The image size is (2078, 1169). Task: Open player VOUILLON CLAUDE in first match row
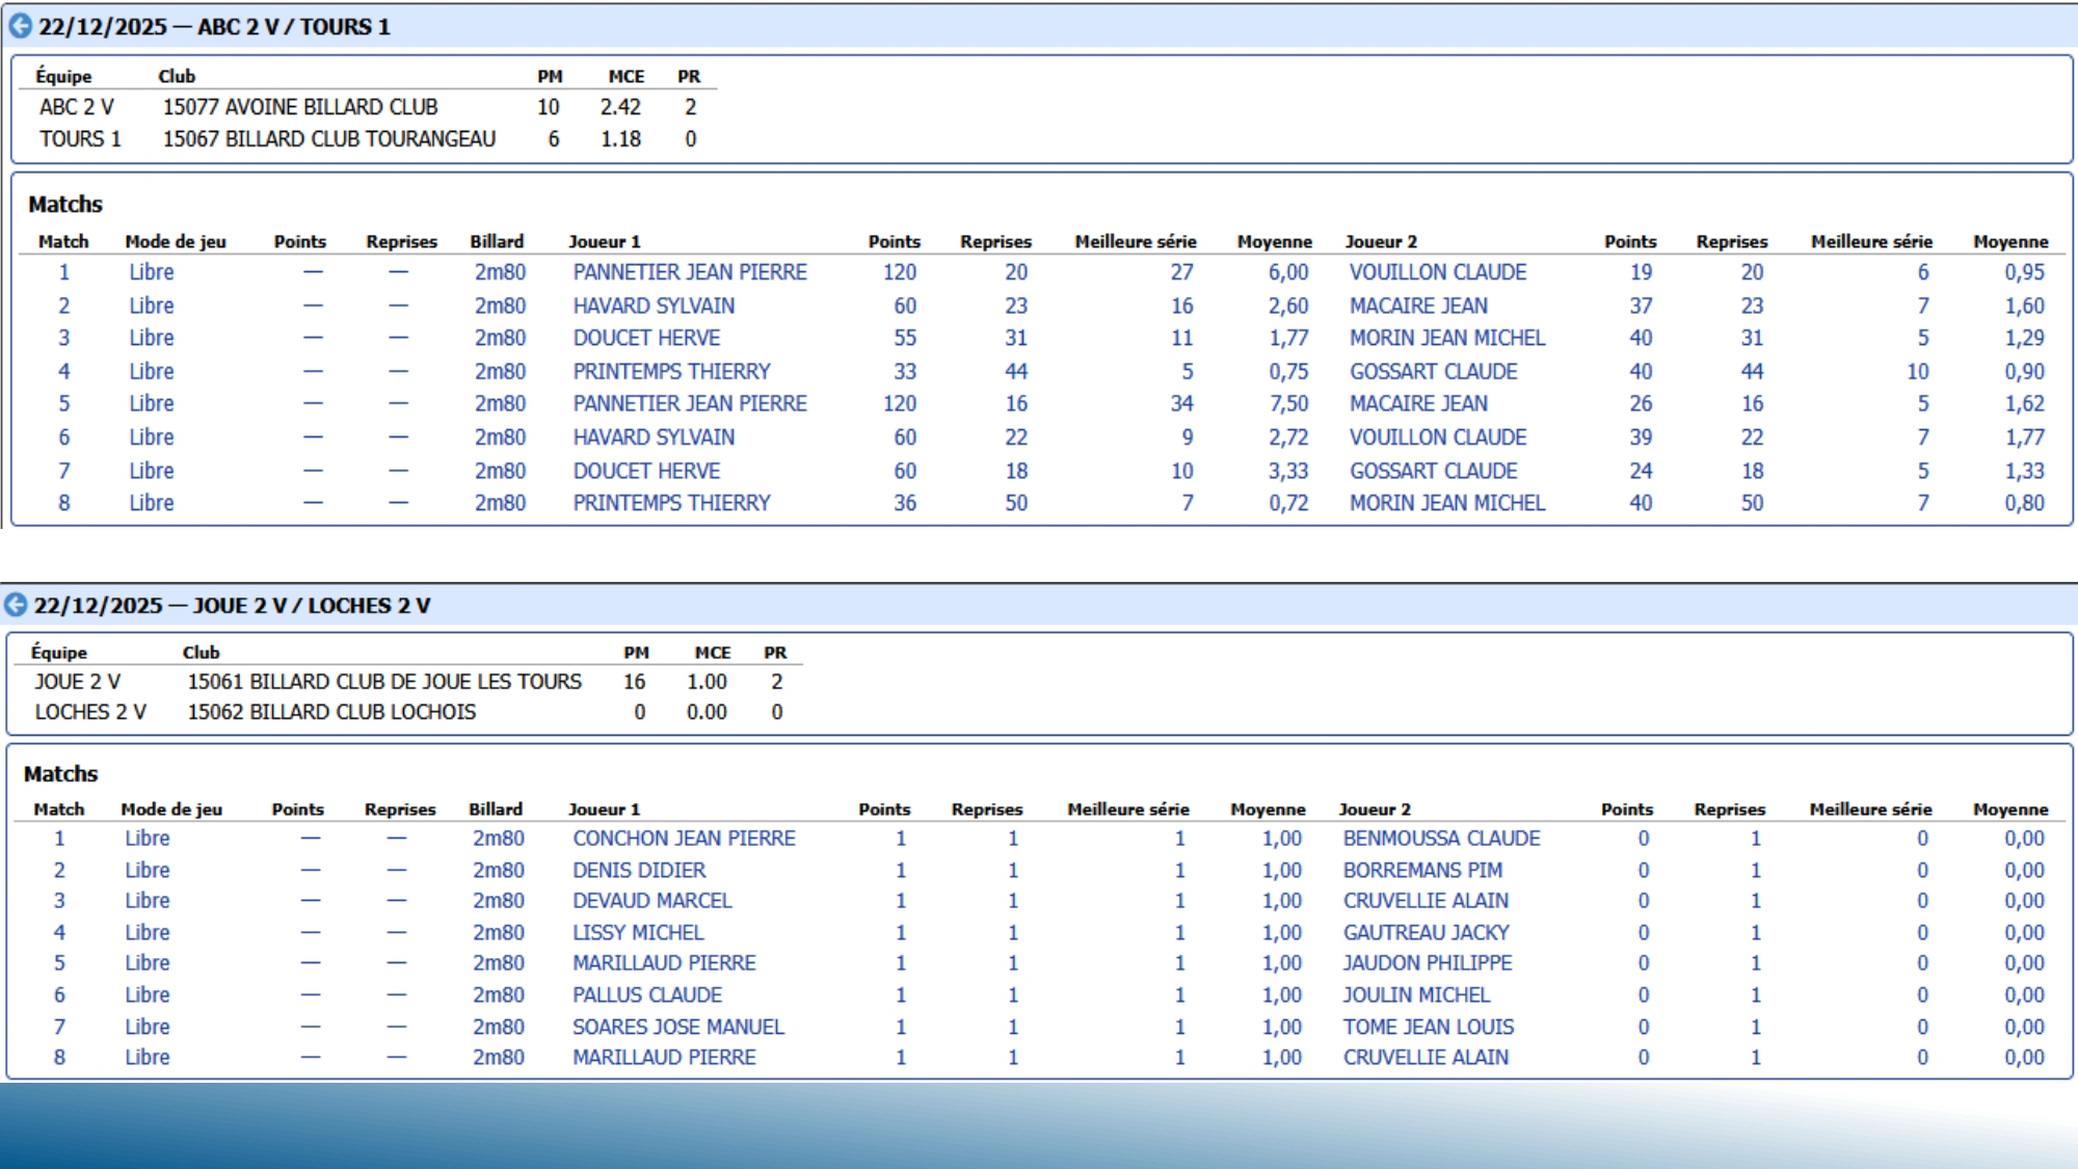1437,272
